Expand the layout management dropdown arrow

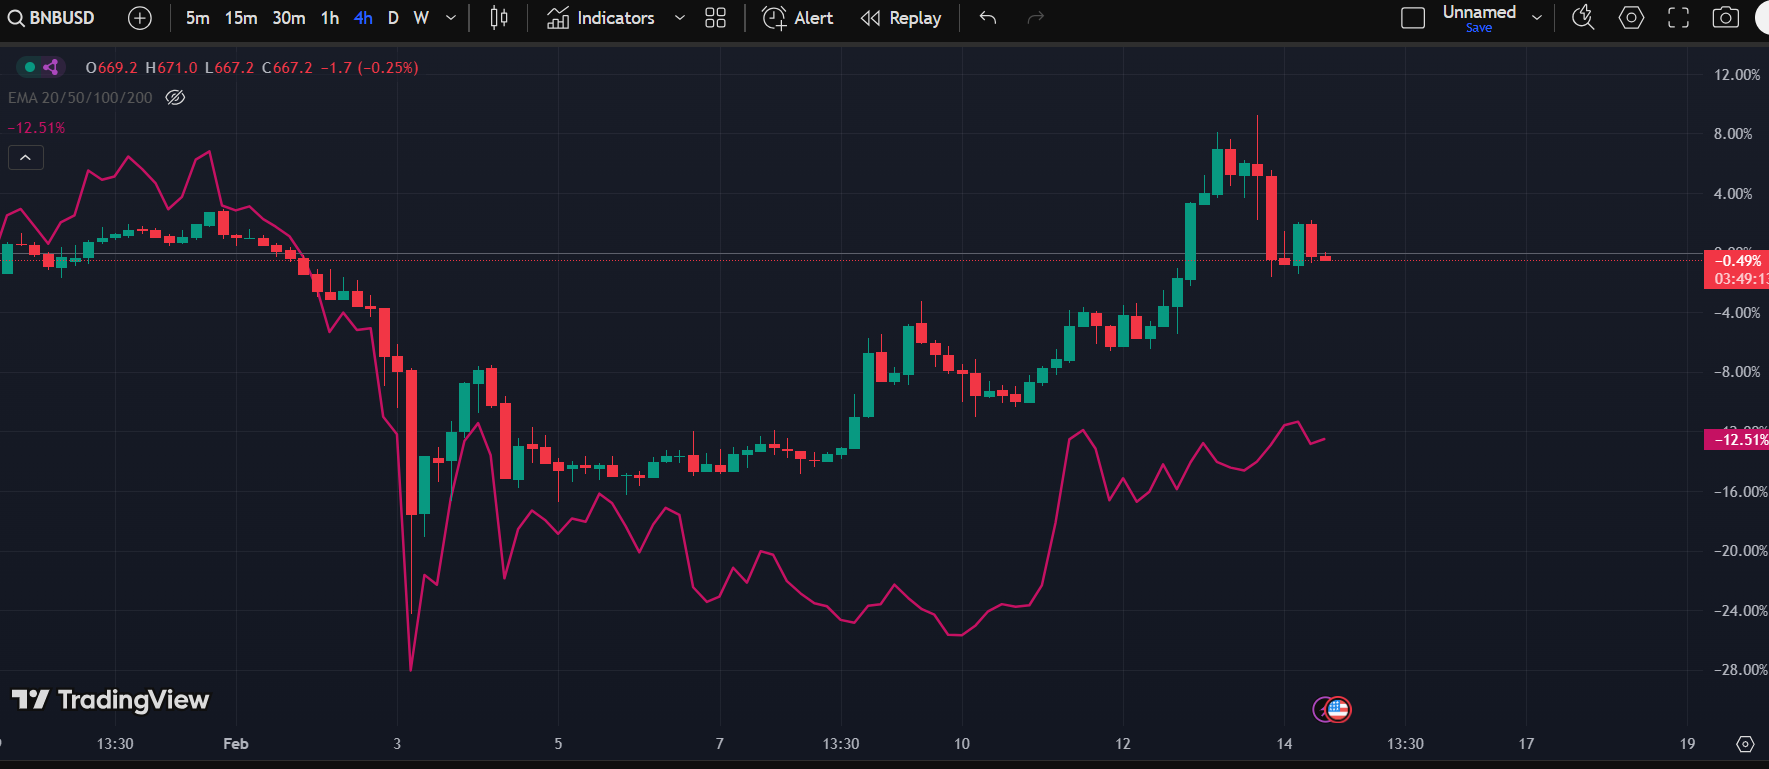[x=1537, y=18]
